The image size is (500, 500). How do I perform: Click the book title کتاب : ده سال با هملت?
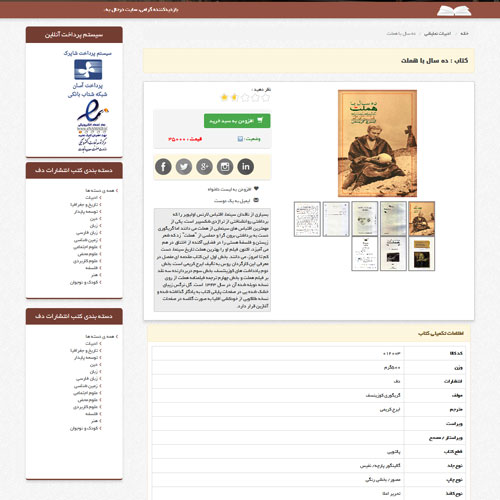[x=434, y=61]
